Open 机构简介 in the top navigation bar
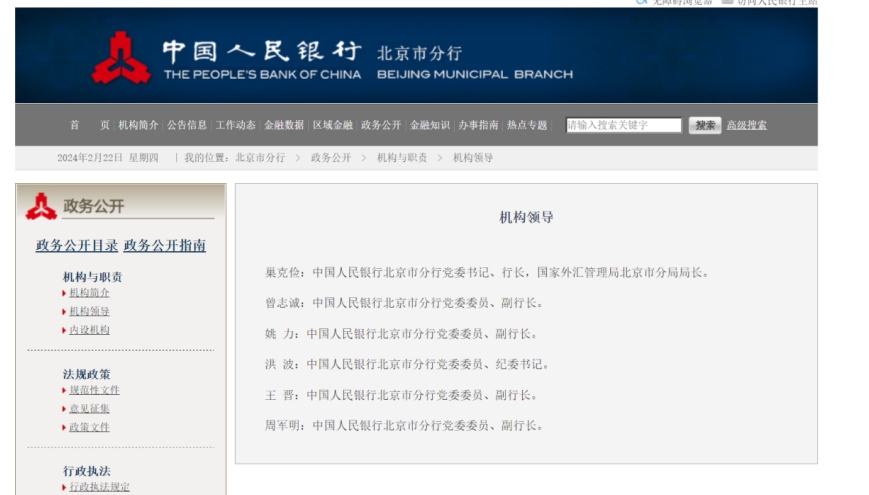 point(138,125)
